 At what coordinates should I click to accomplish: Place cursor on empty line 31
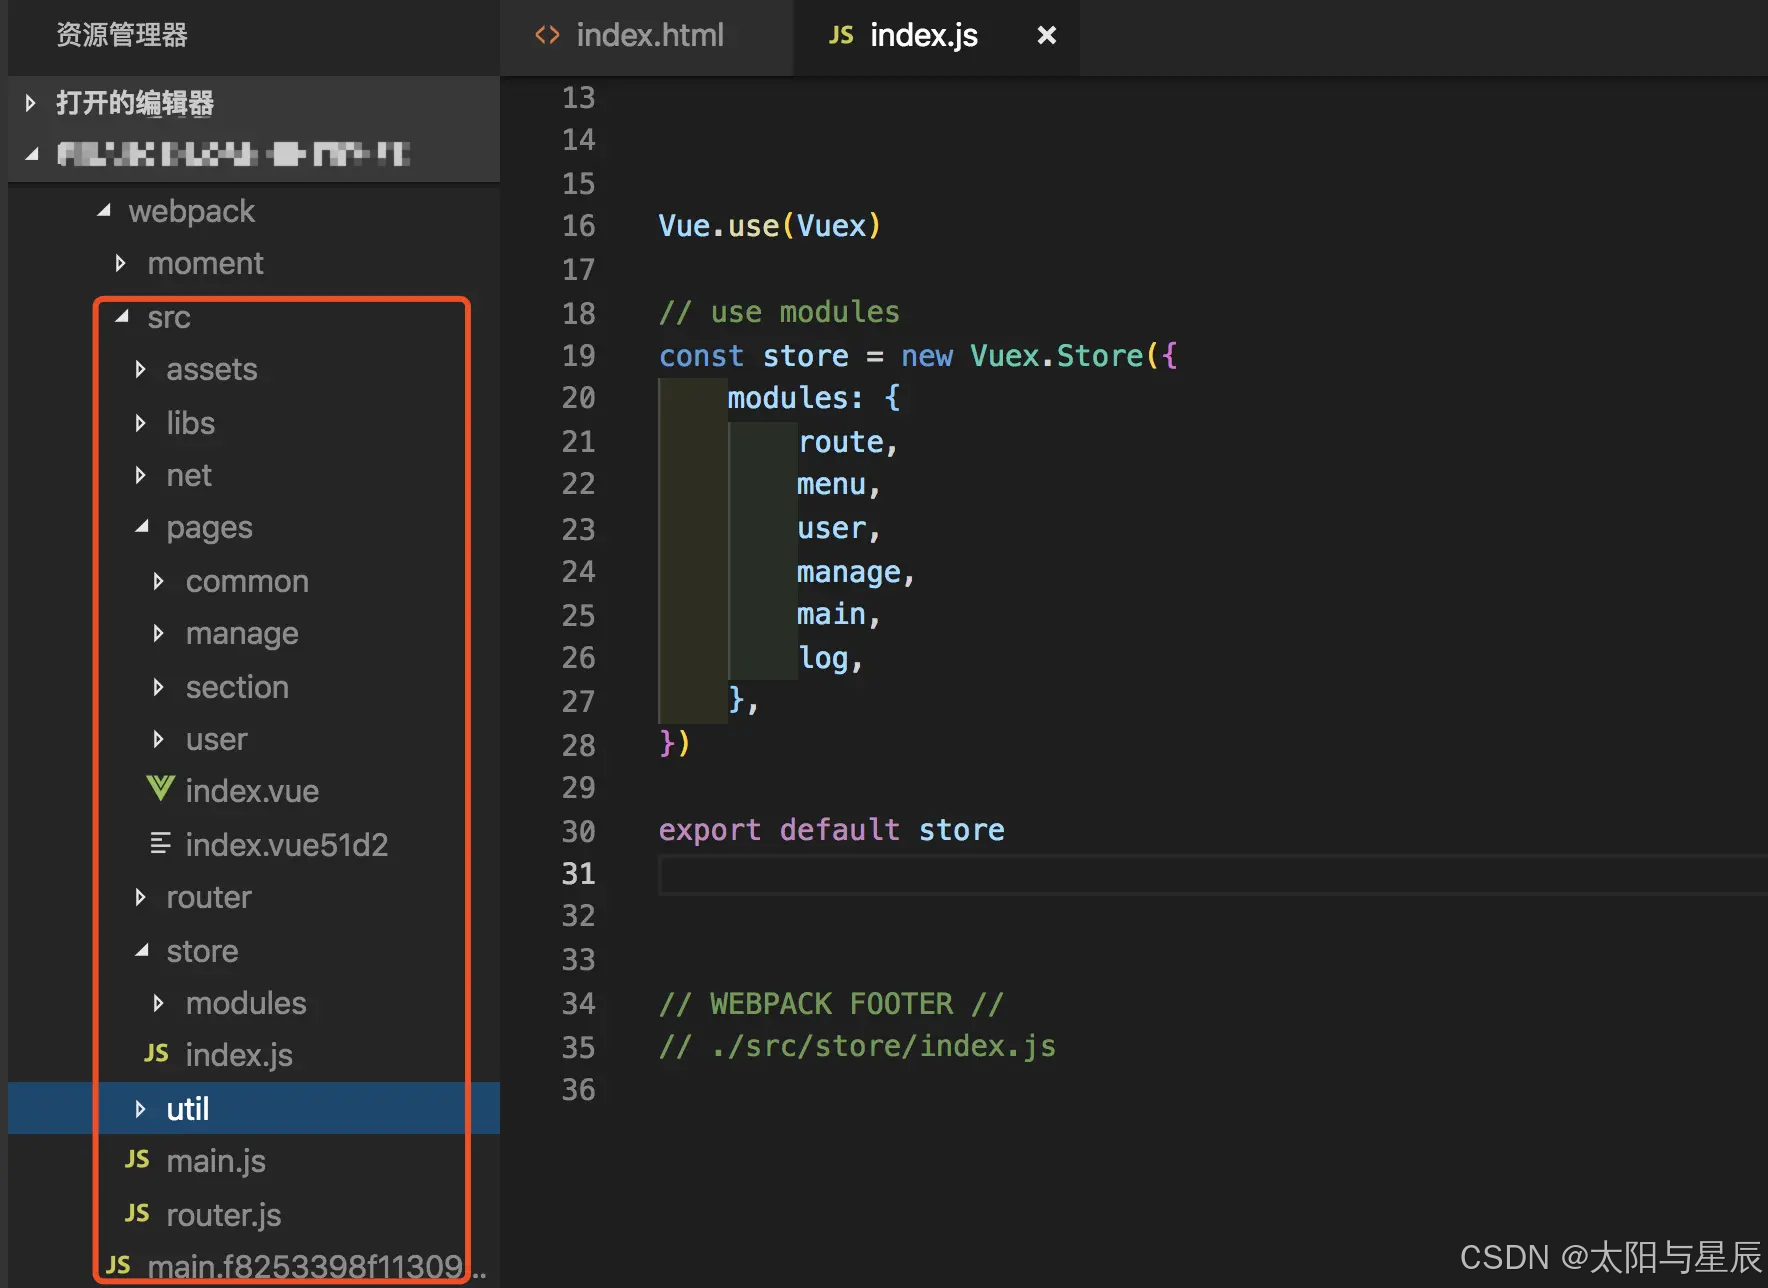1212,875
